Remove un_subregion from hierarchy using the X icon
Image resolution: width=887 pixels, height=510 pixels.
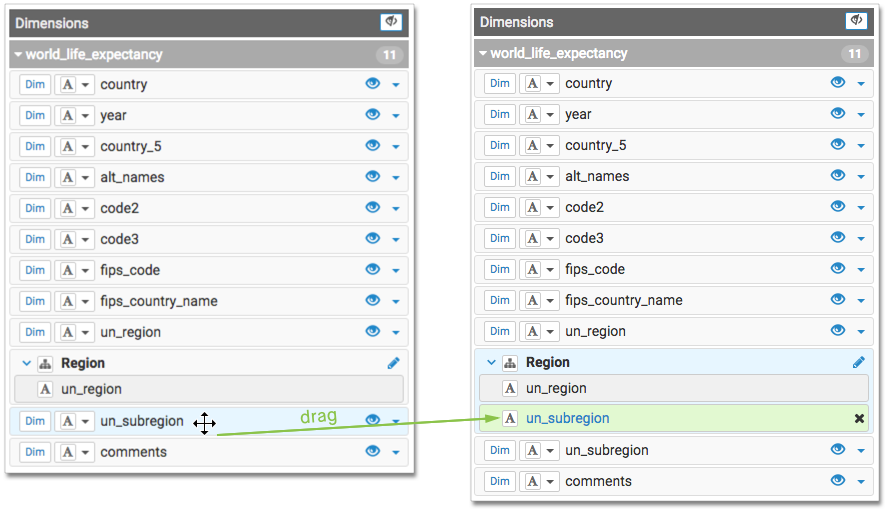coord(859,418)
